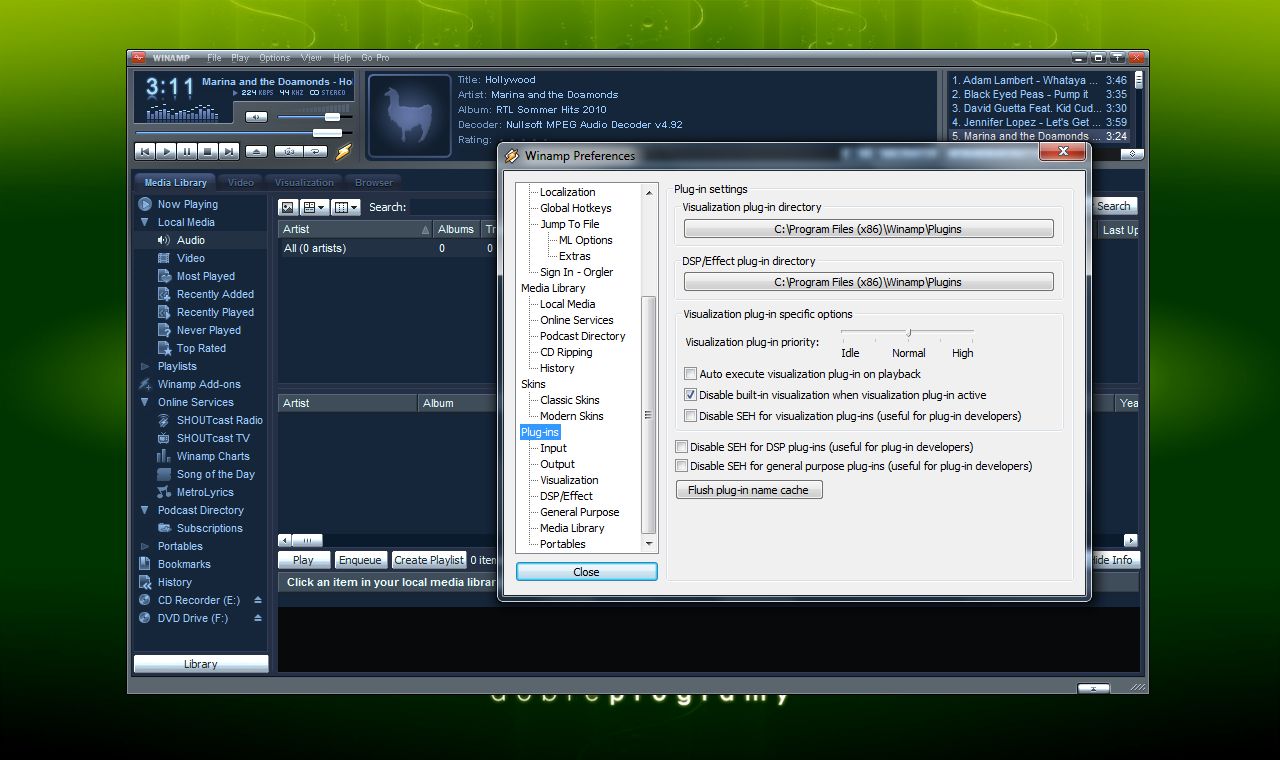This screenshot has width=1280, height=760.
Task: Expand the Portables tree node
Action: click(x=145, y=546)
